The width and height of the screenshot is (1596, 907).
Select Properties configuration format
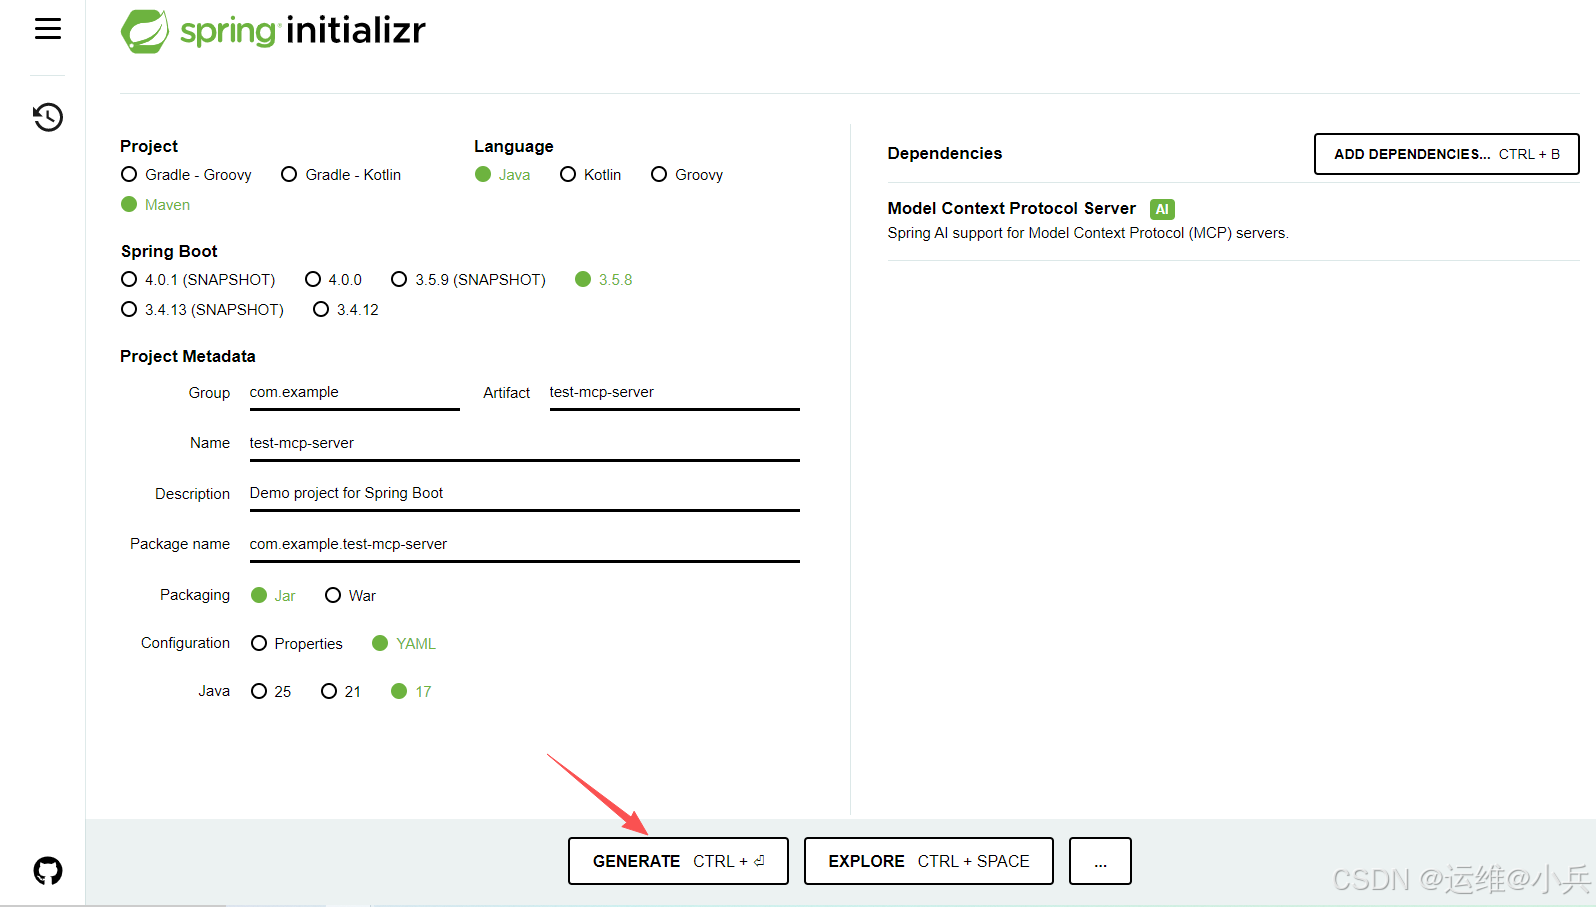297,644
